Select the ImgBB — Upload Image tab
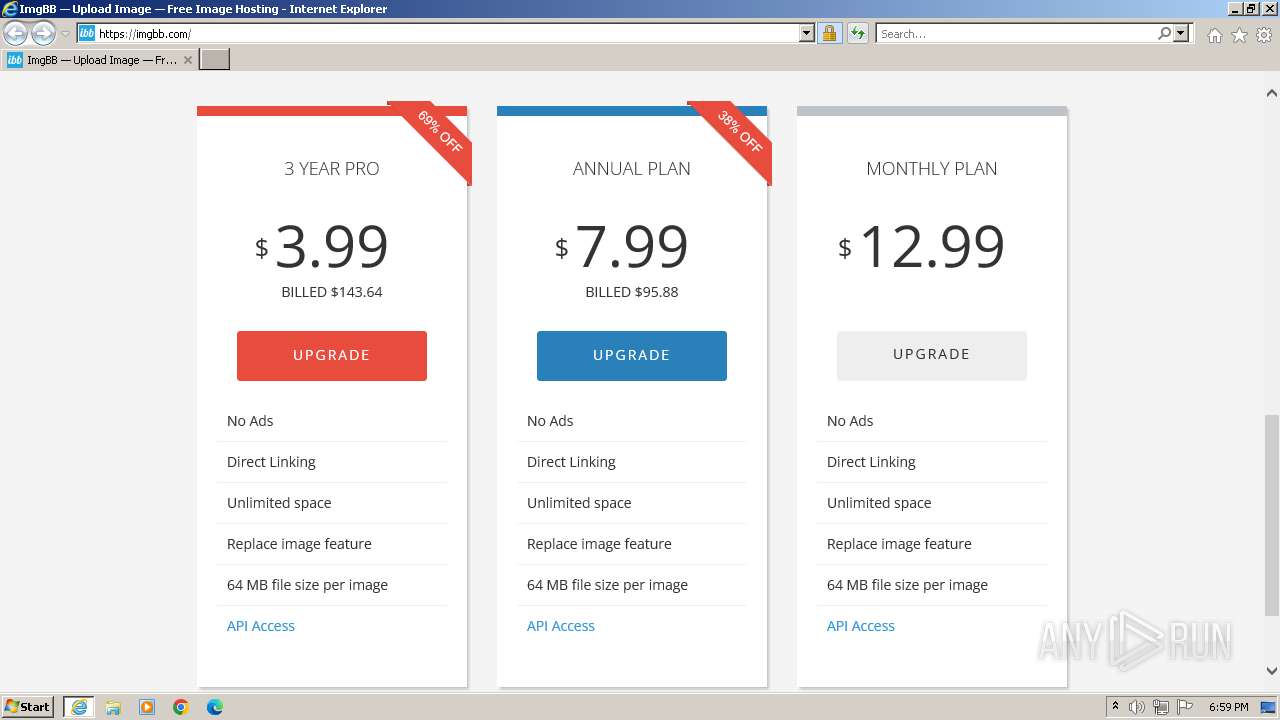Image resolution: width=1280 pixels, height=720 pixels. pos(100,60)
